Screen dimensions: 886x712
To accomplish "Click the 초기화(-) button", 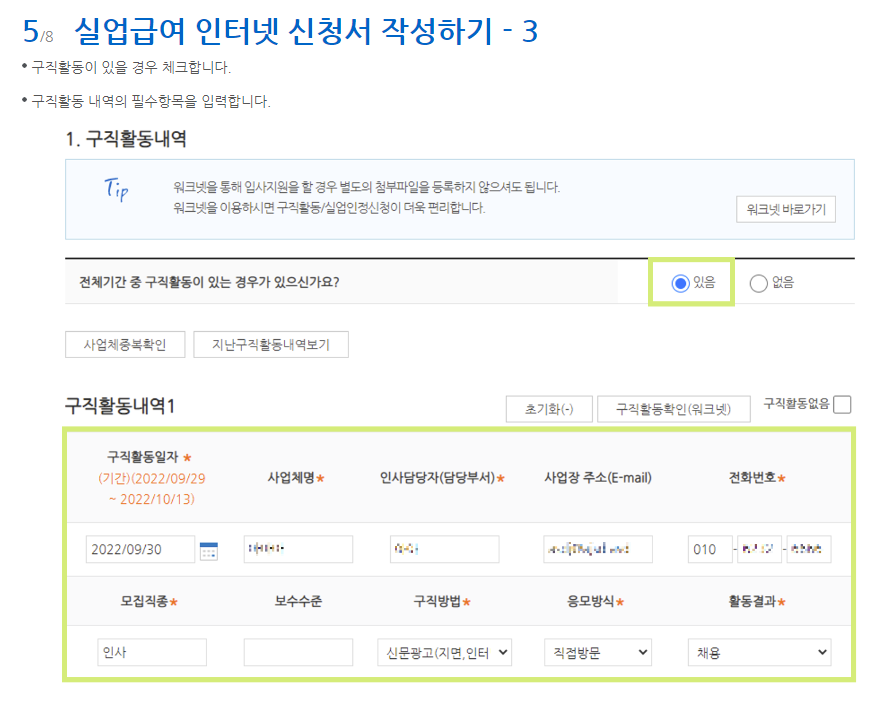I will pyautogui.click(x=548, y=408).
